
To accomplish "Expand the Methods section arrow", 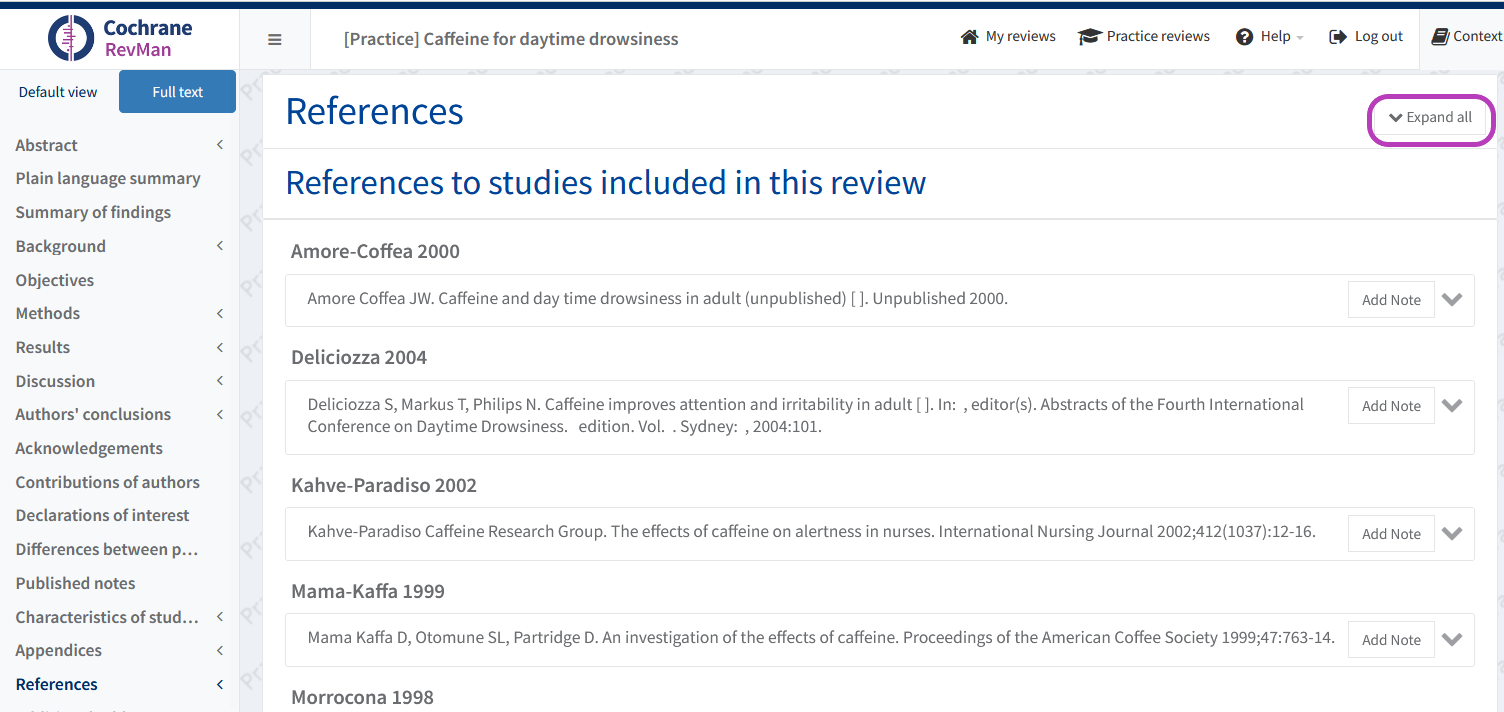I will click(x=220, y=314).
